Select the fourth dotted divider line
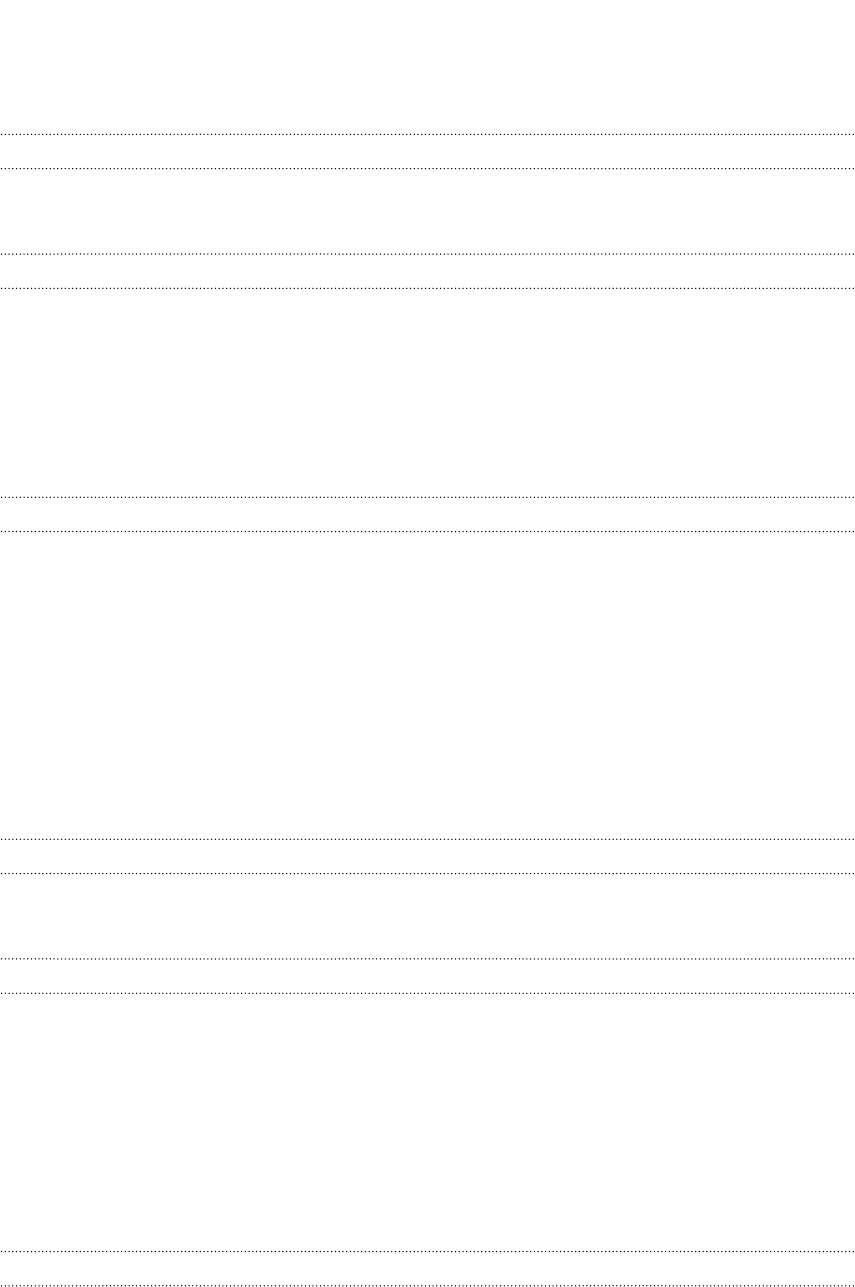This screenshot has height=1287, width=855. (x=427, y=289)
